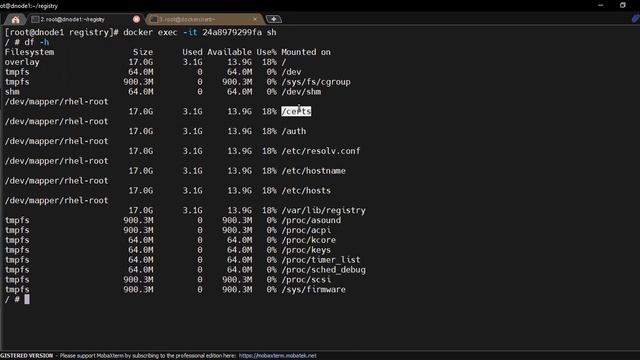This screenshot has height=360, width=640.
Task: Click the /proc/sched_debug mount entry
Action: point(324,270)
